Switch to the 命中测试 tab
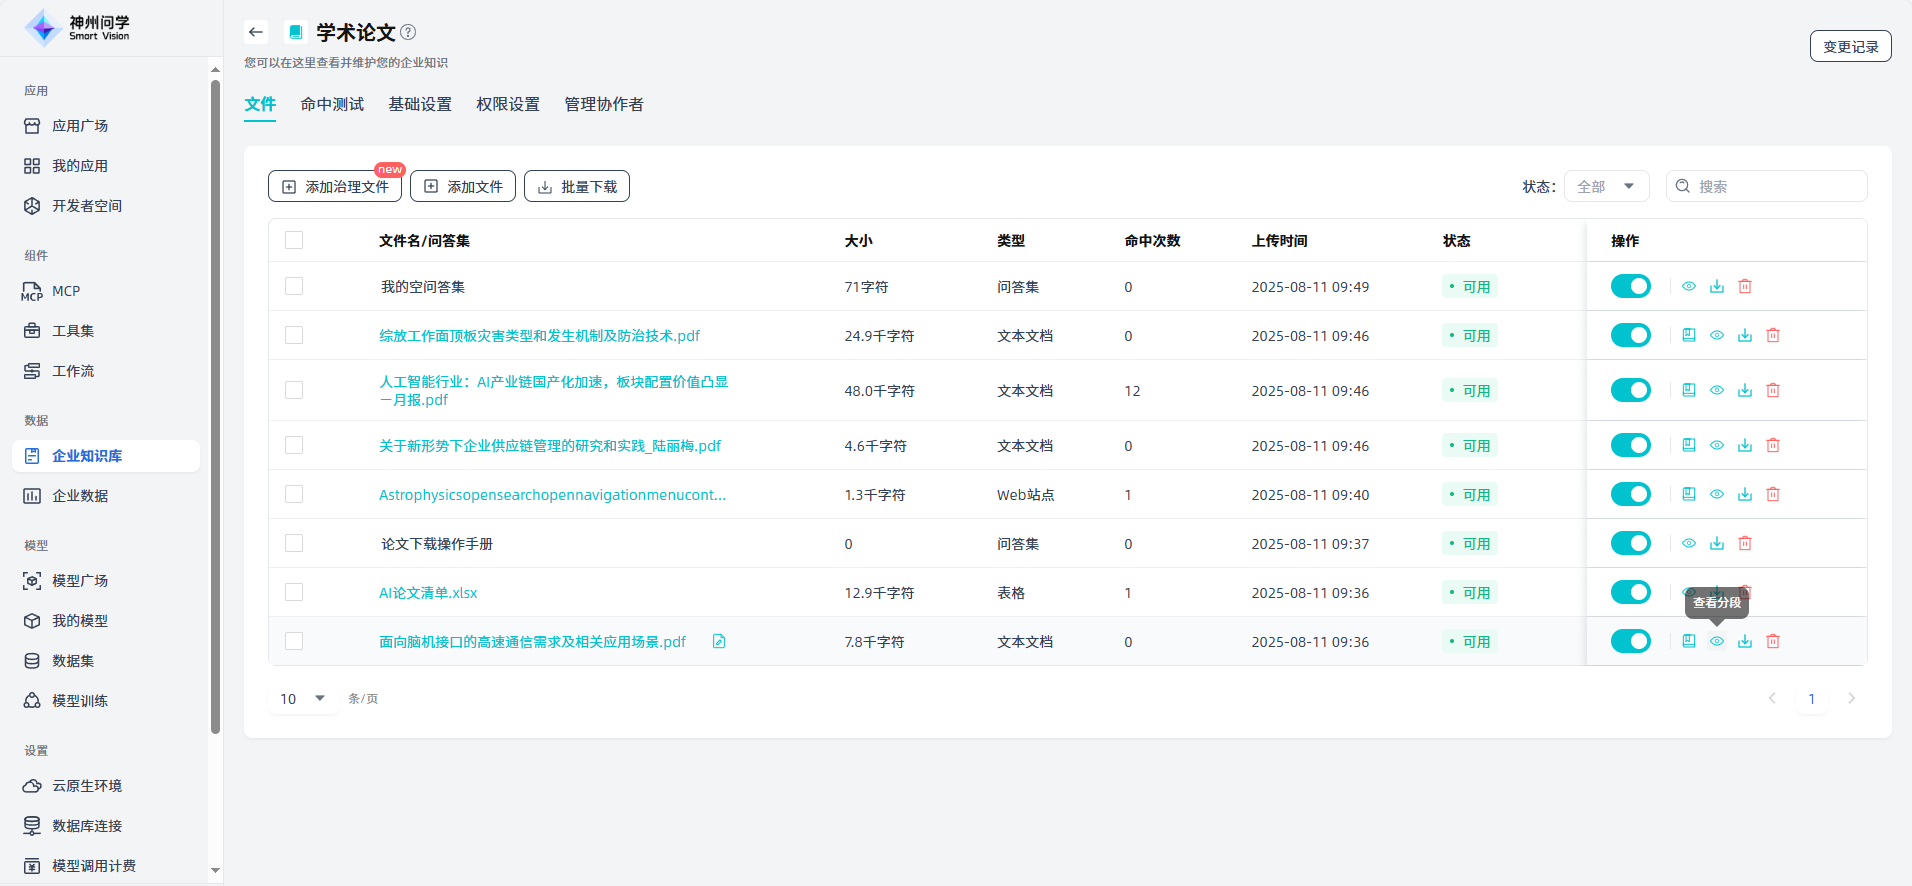Image resolution: width=1912 pixels, height=886 pixels. (332, 104)
